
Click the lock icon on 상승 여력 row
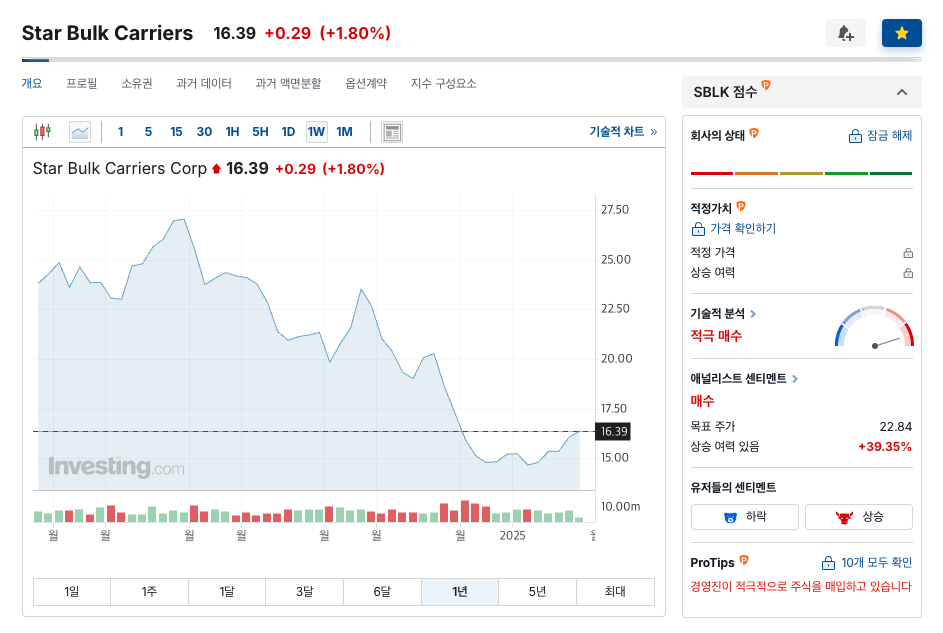(908, 273)
